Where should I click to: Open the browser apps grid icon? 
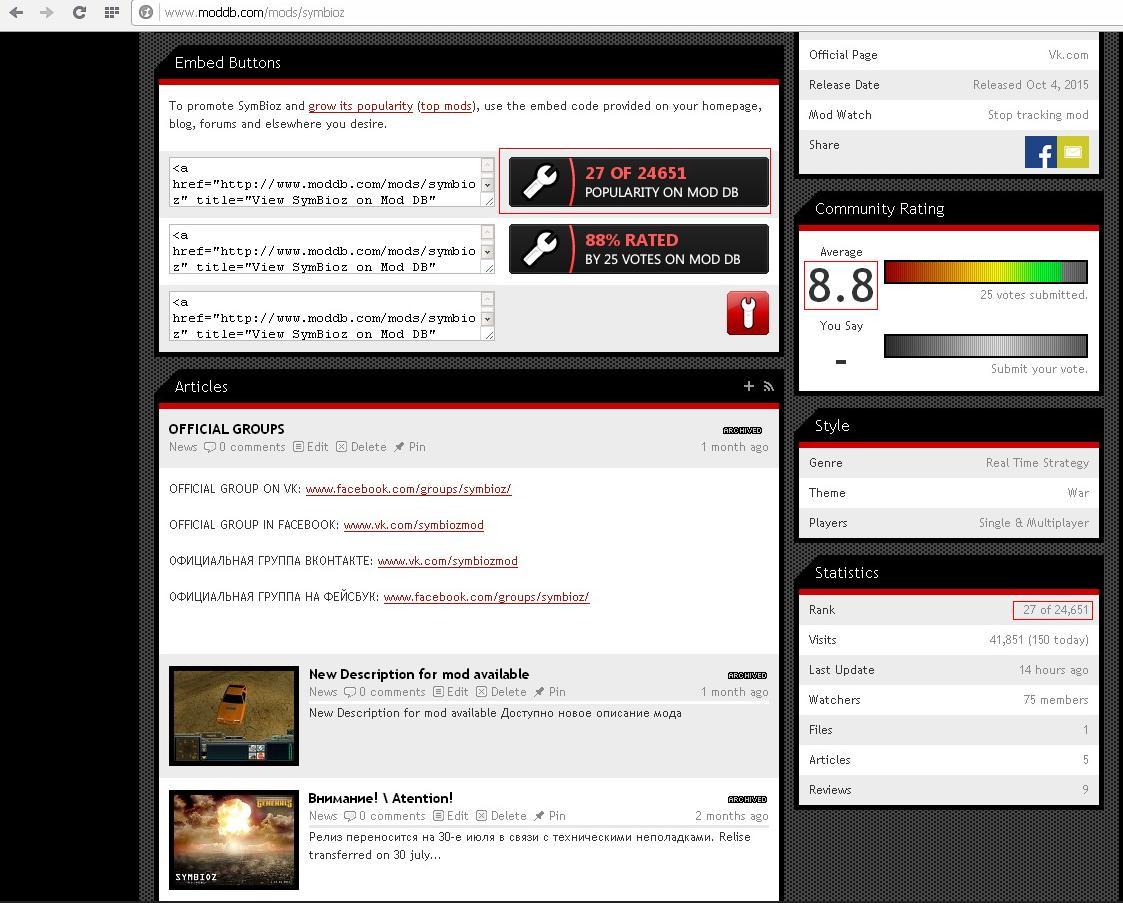(x=111, y=12)
